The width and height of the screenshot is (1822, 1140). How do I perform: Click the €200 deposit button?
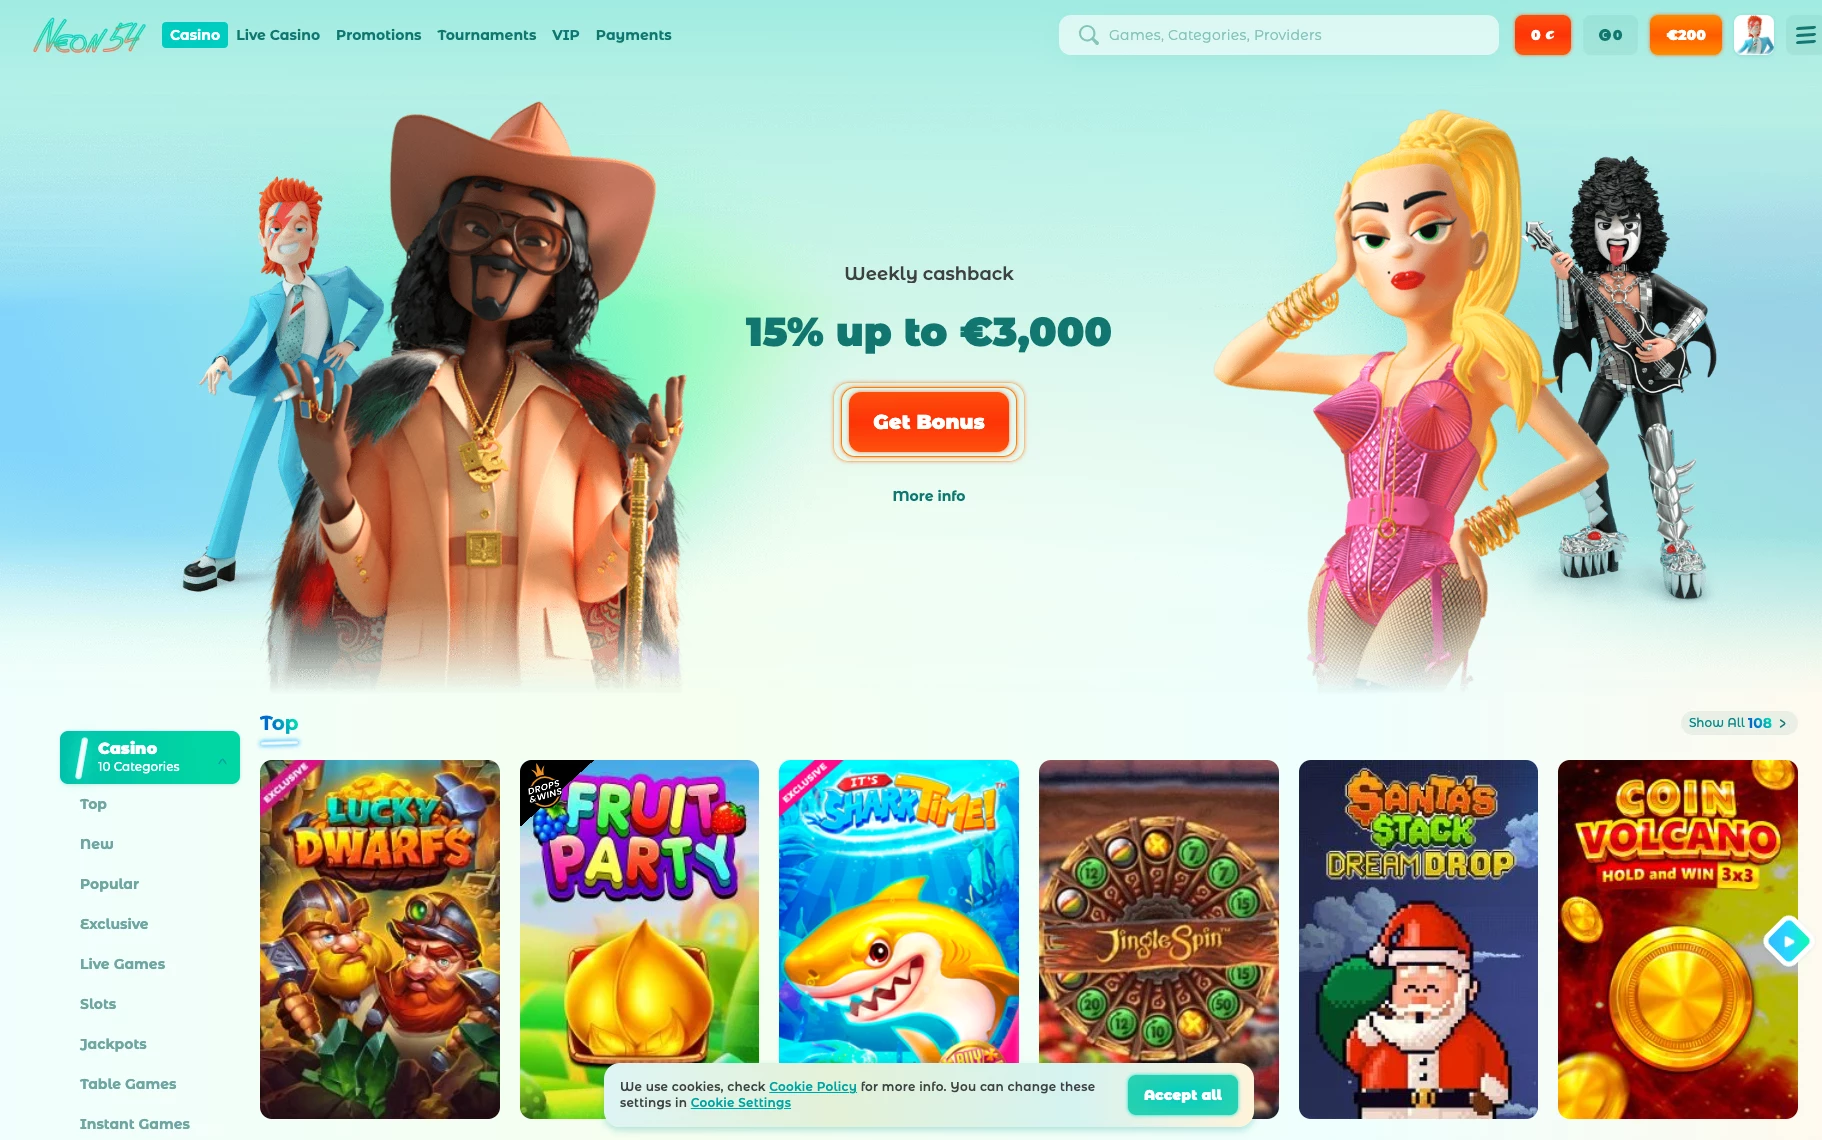1686,35
